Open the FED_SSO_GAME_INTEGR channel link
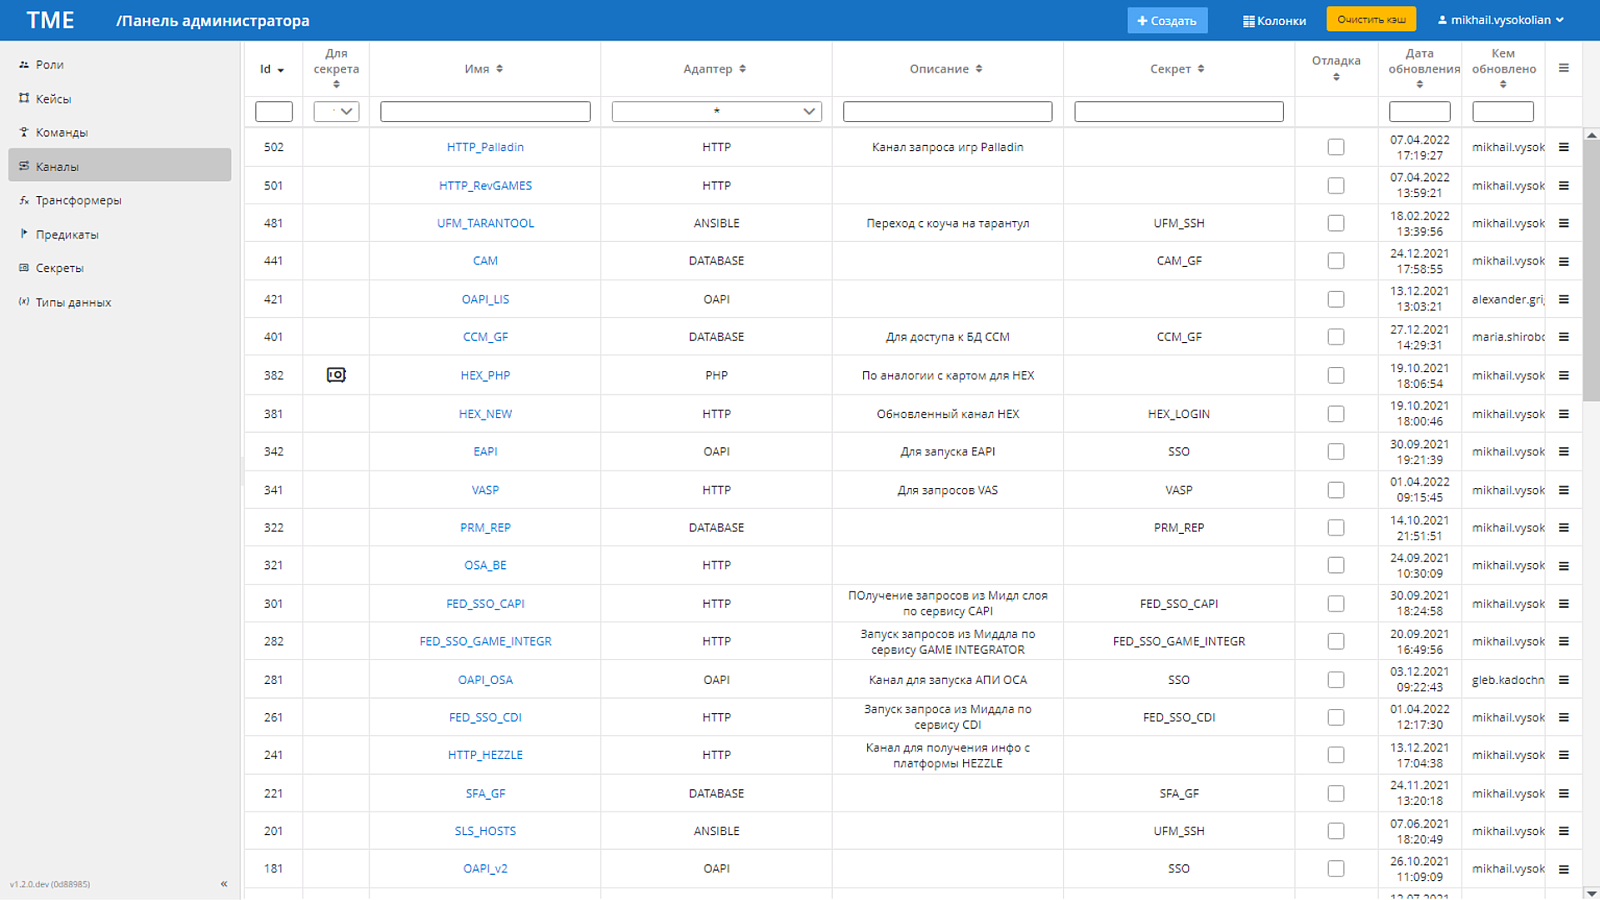 pyautogui.click(x=485, y=641)
